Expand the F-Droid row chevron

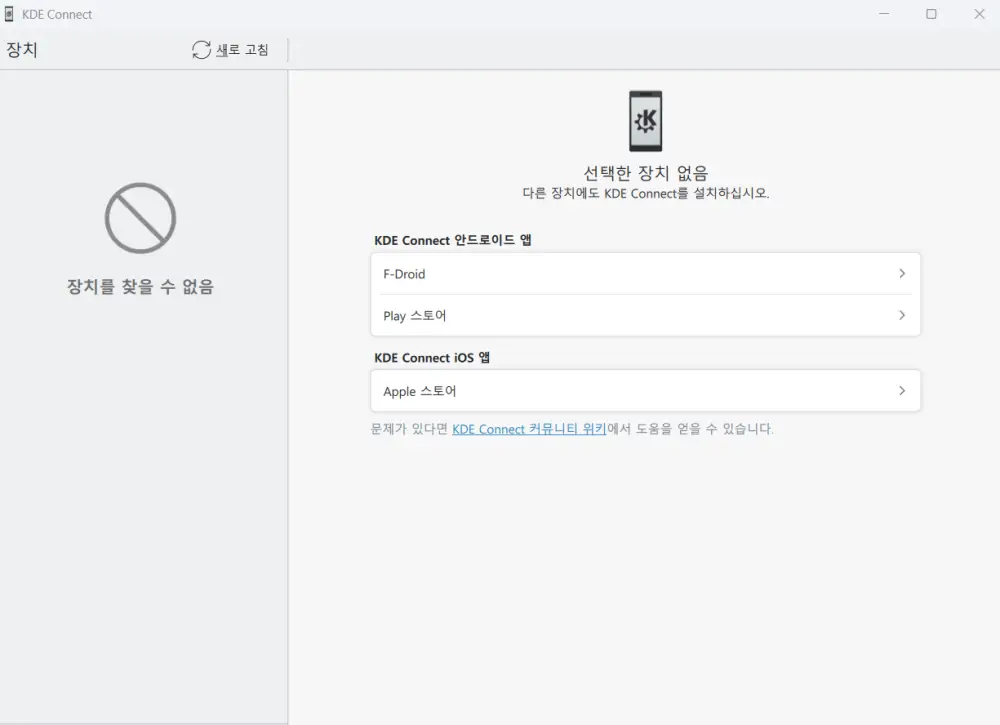[x=902, y=274]
